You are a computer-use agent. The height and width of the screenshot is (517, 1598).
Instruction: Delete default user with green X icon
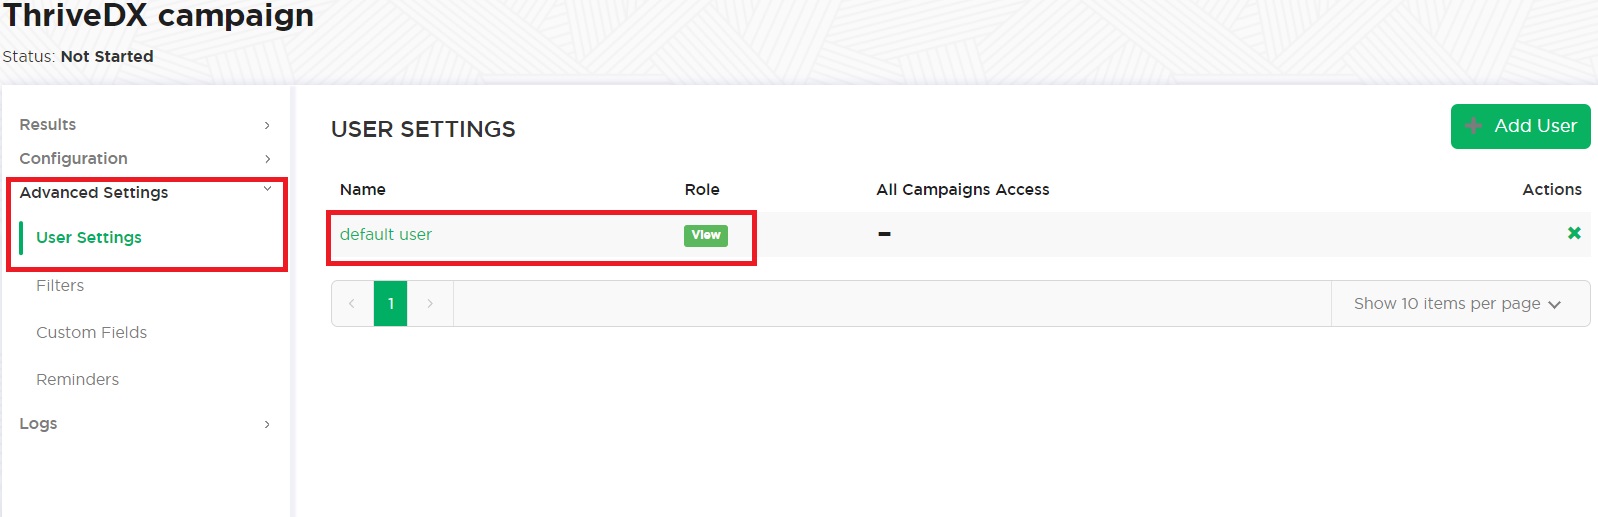[1574, 233]
